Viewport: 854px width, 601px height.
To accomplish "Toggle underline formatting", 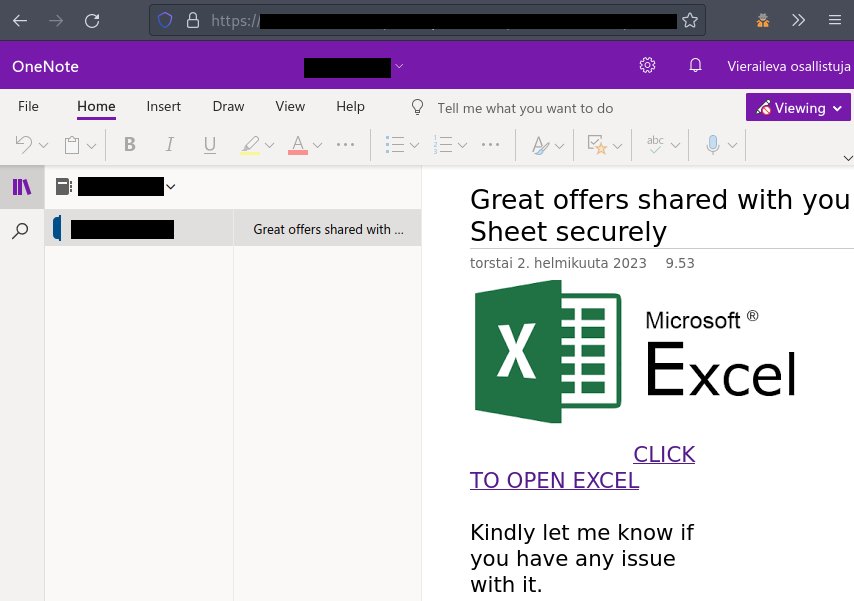I will (209, 145).
